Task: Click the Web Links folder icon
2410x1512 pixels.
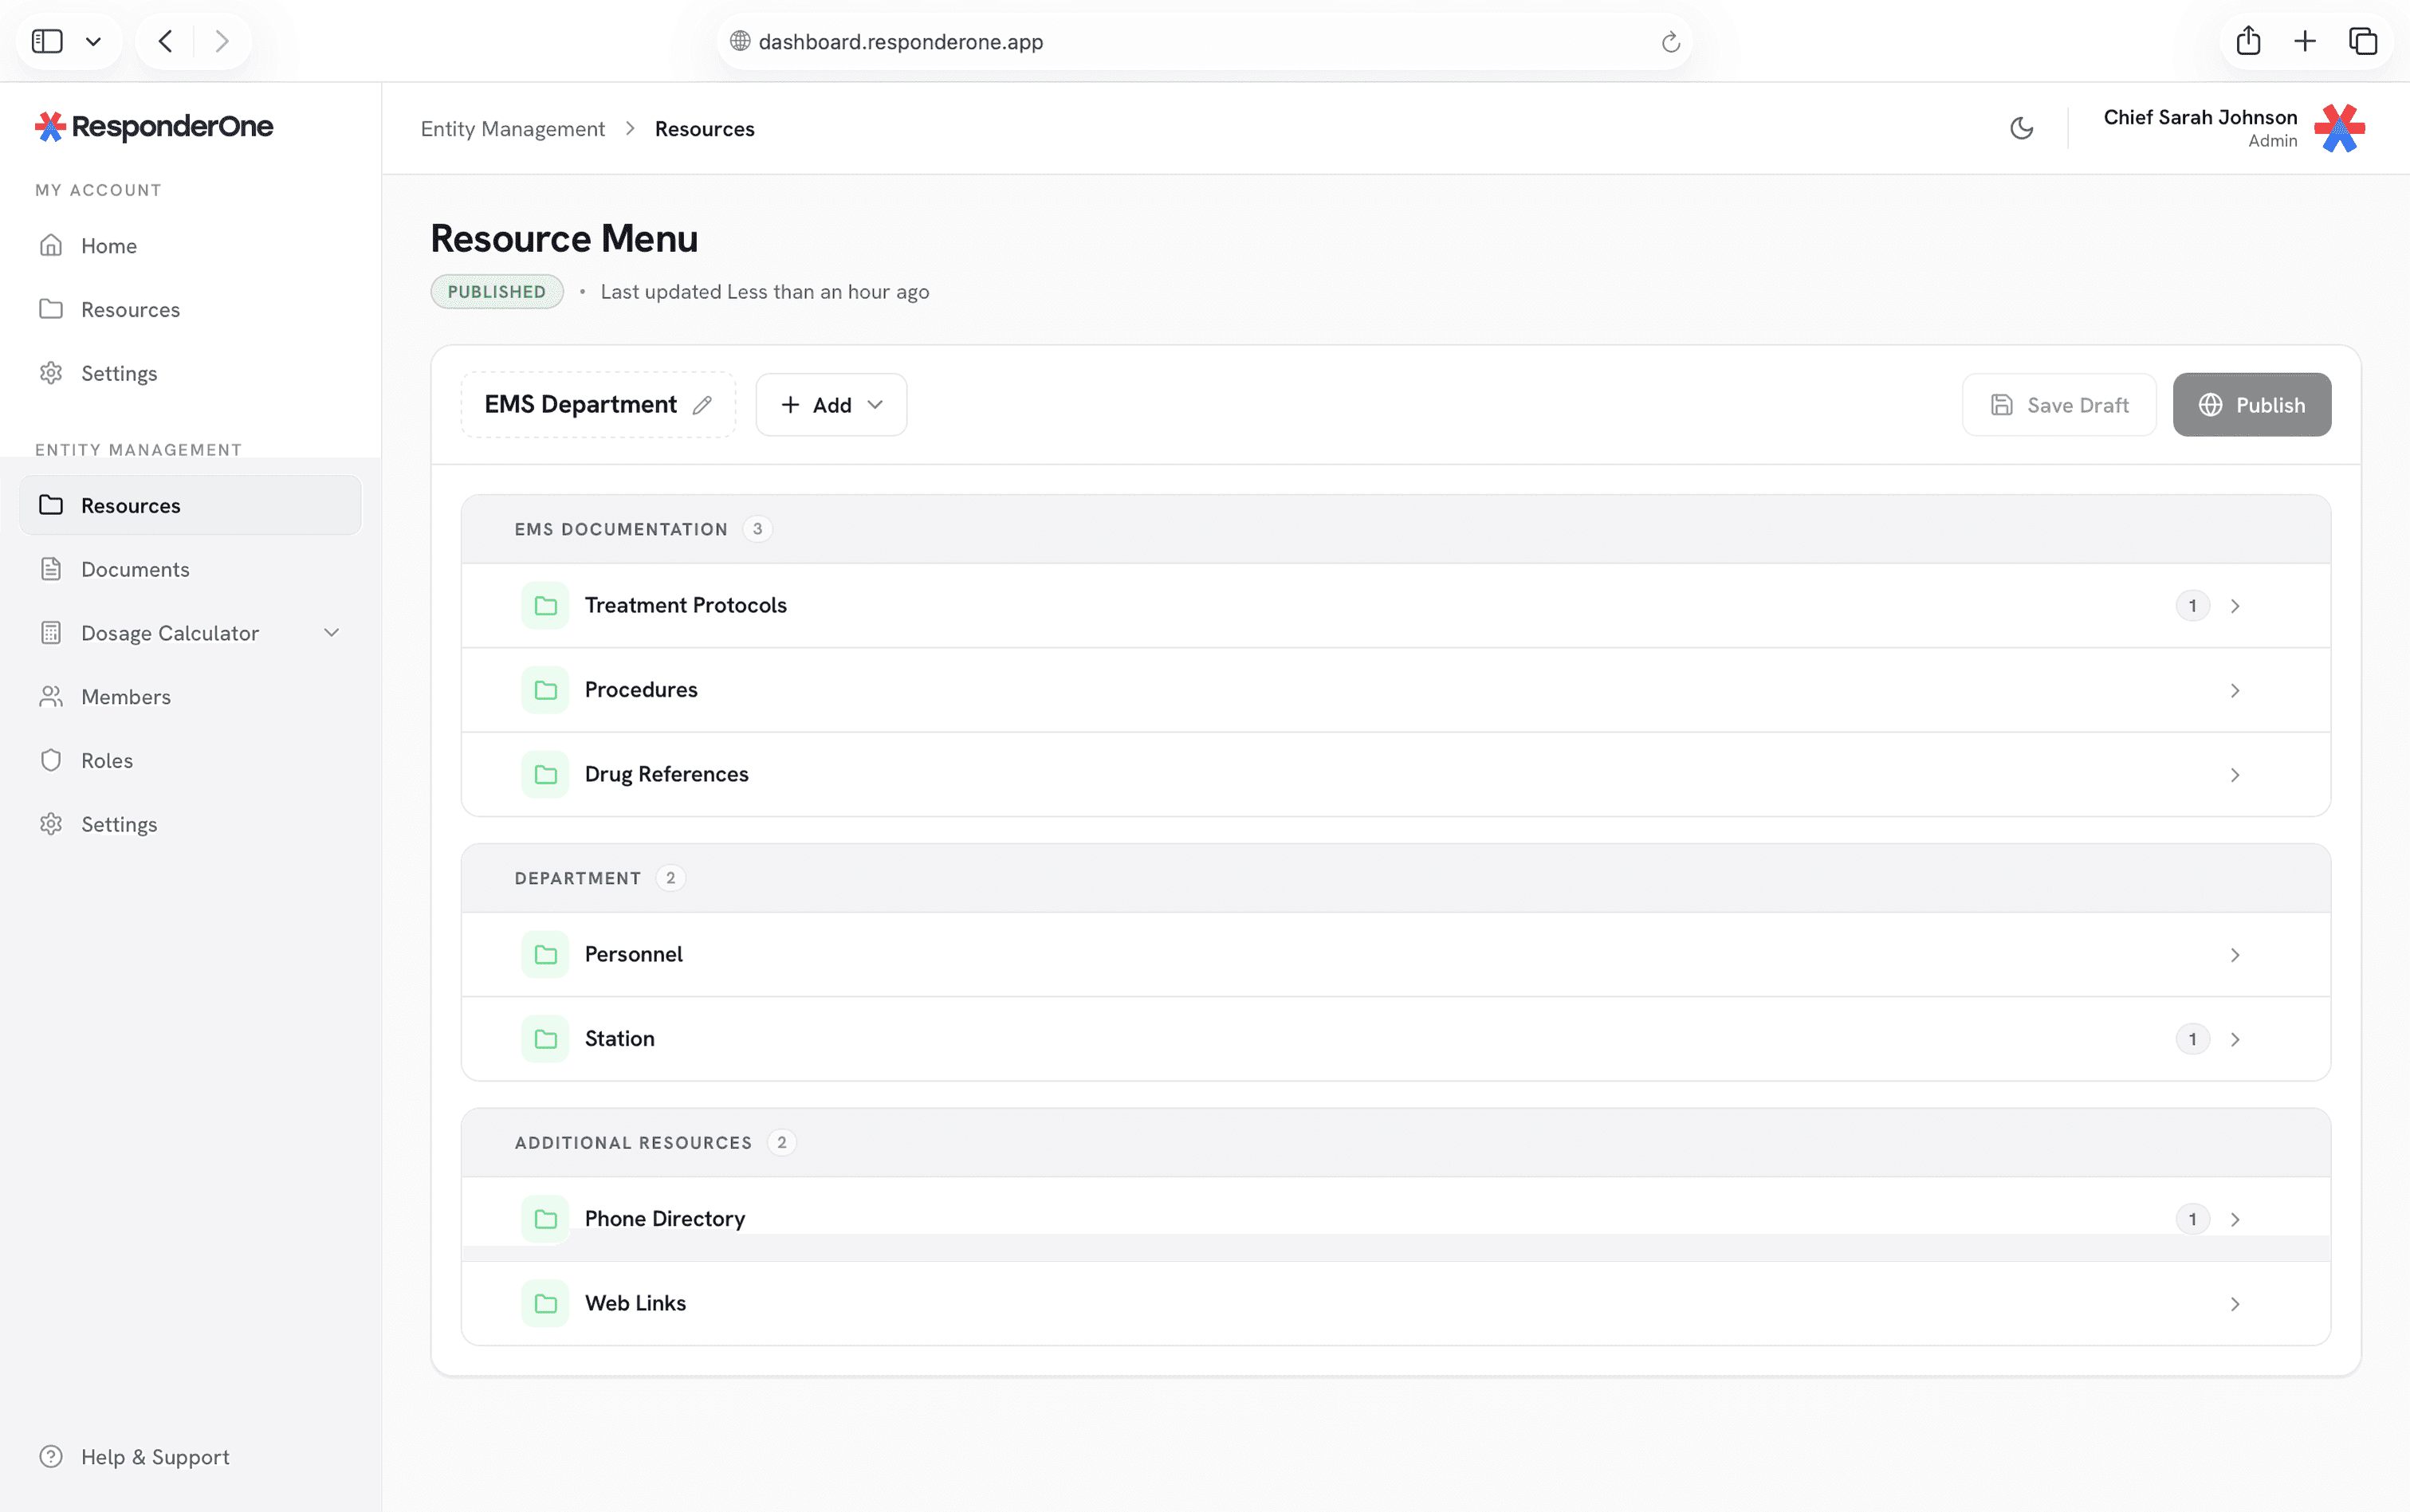Action: [545, 1304]
